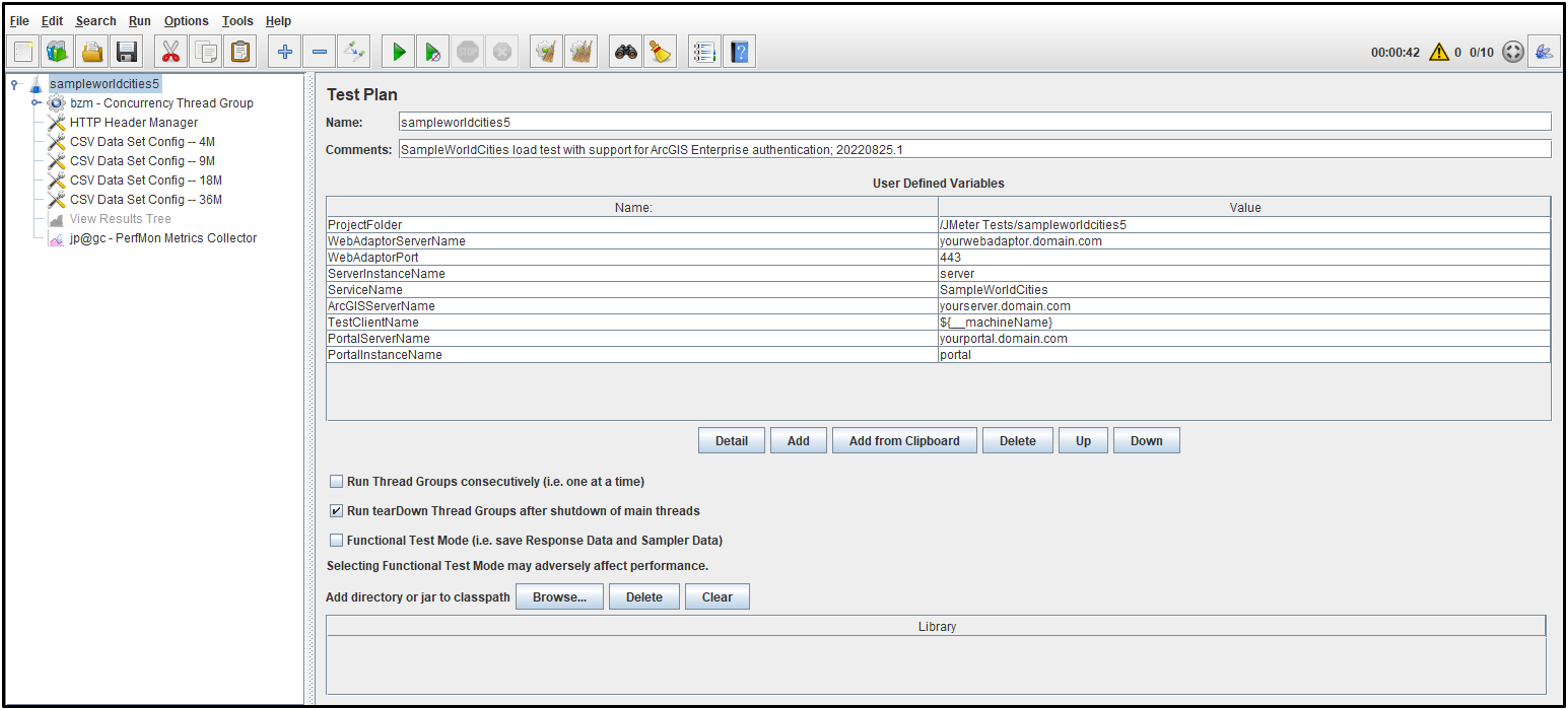Screen dimensions: 1568x710
Task: Select HTTP Header Manager tree item
Action: (x=133, y=122)
